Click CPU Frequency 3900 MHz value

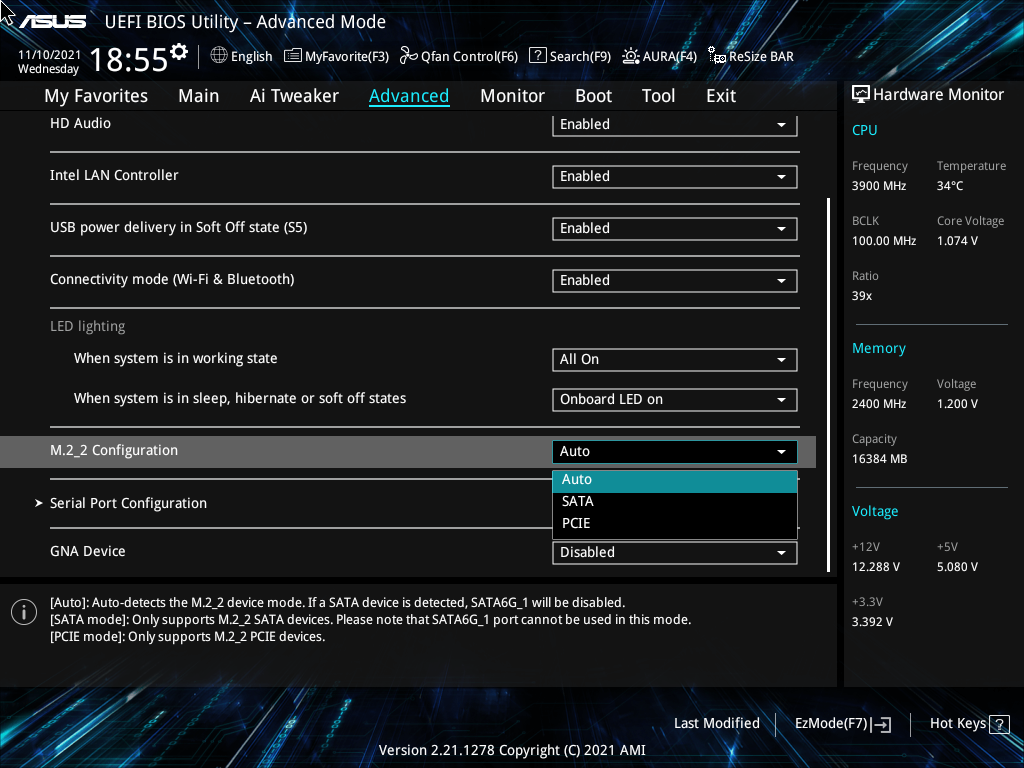coord(879,186)
